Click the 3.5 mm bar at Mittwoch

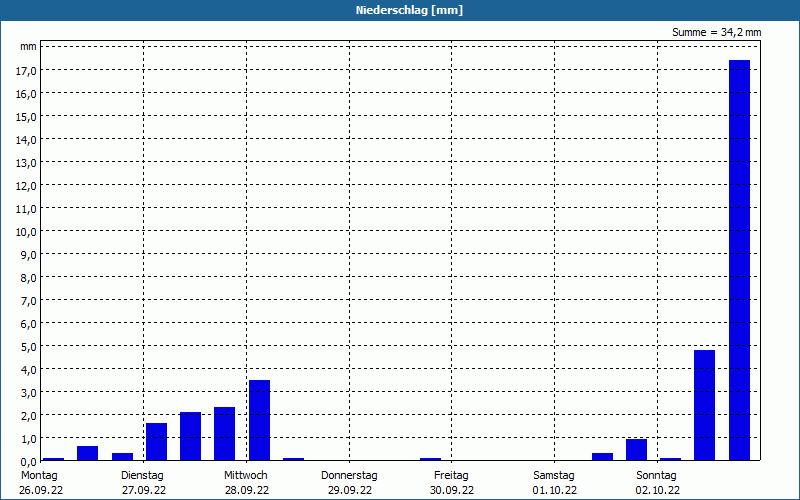click(x=259, y=420)
